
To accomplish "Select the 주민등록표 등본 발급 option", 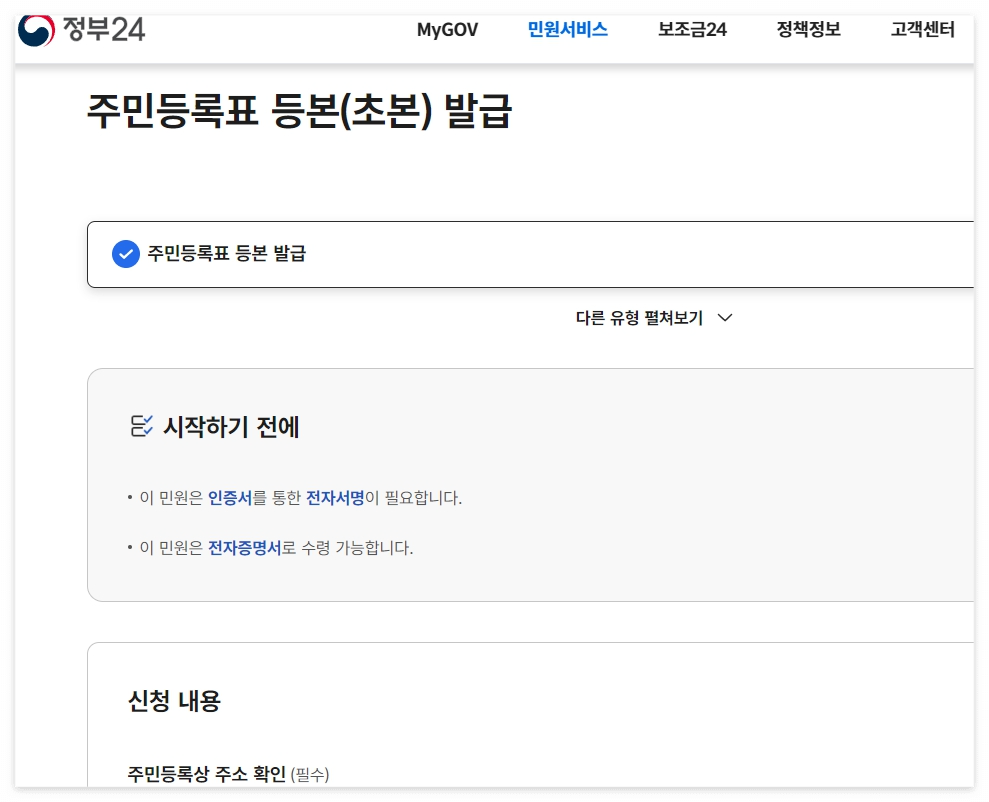I will click(x=226, y=254).
